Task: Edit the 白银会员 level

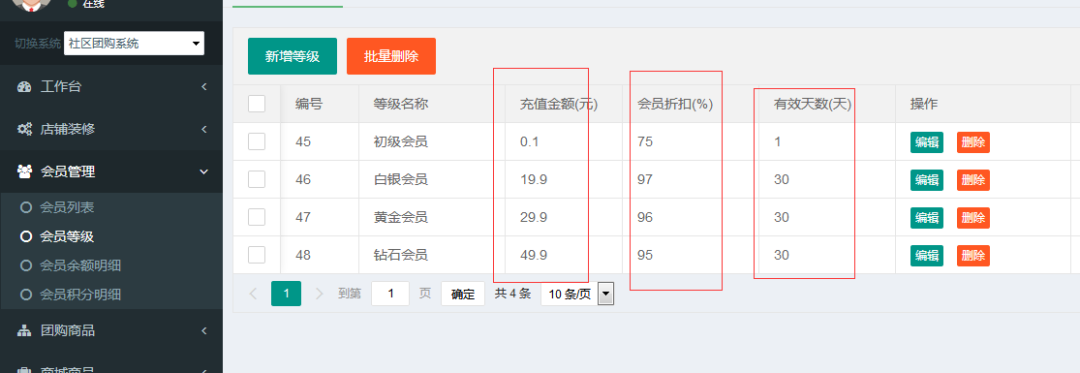Action: 926,180
